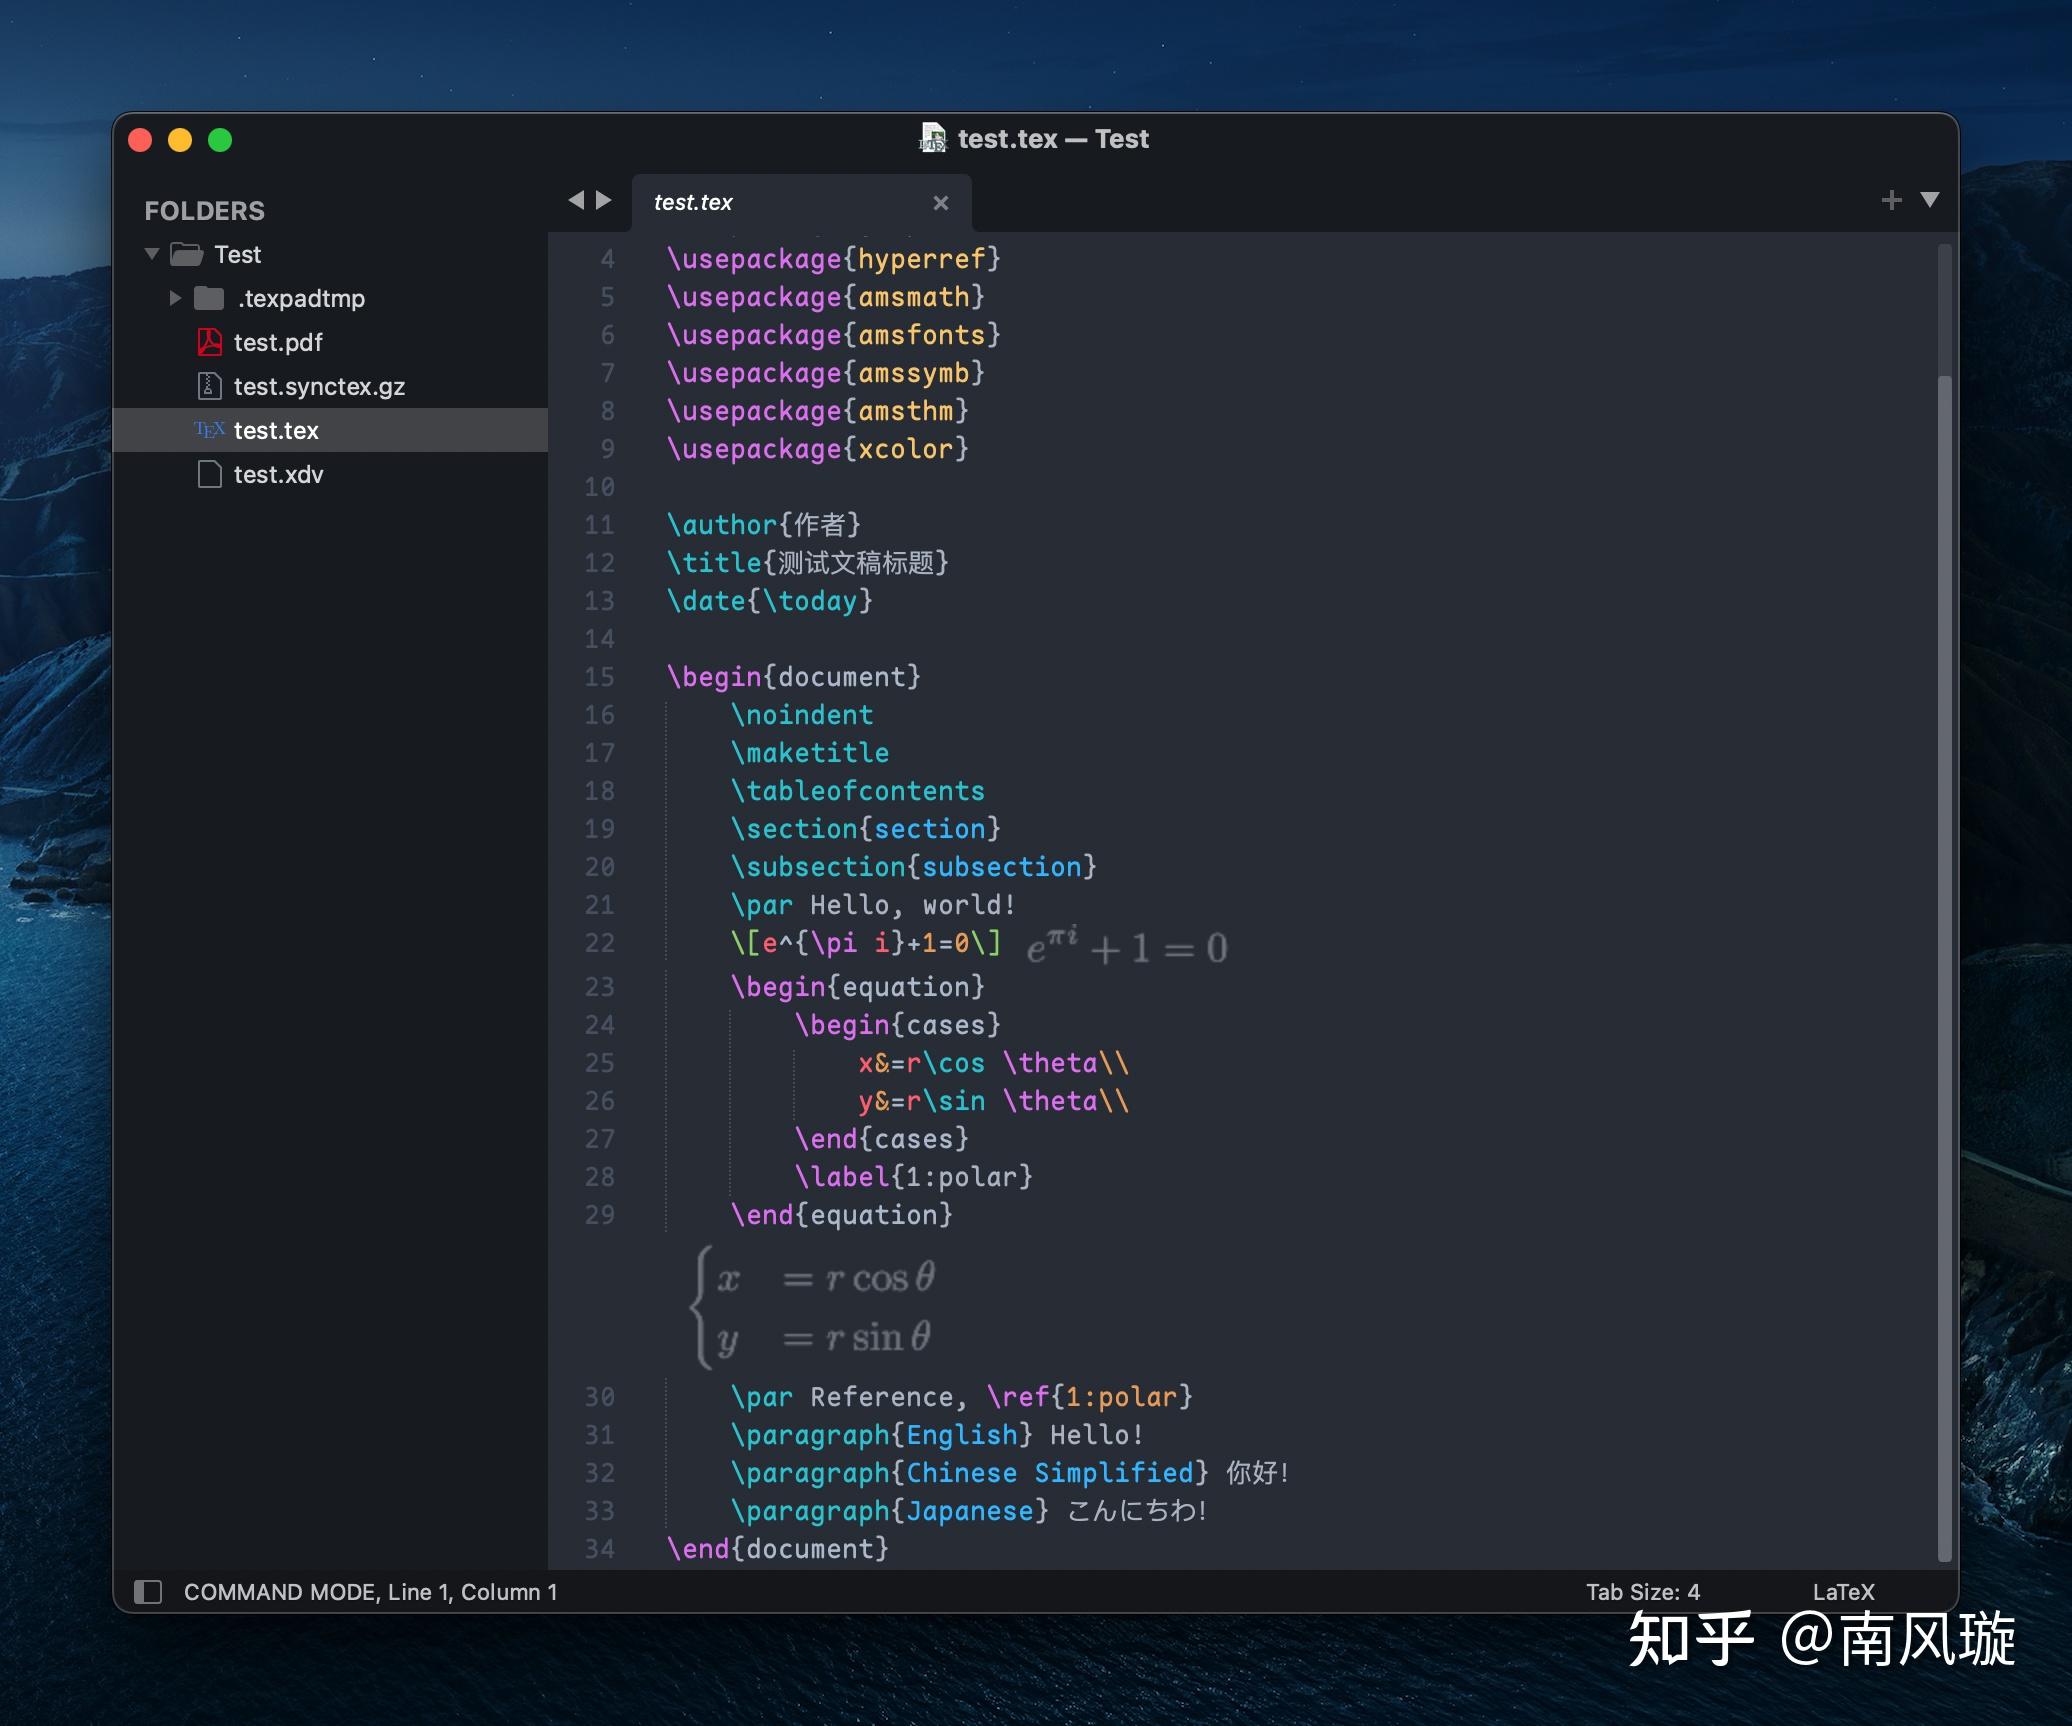
Task: Click the Test folder icon
Action: [187, 254]
